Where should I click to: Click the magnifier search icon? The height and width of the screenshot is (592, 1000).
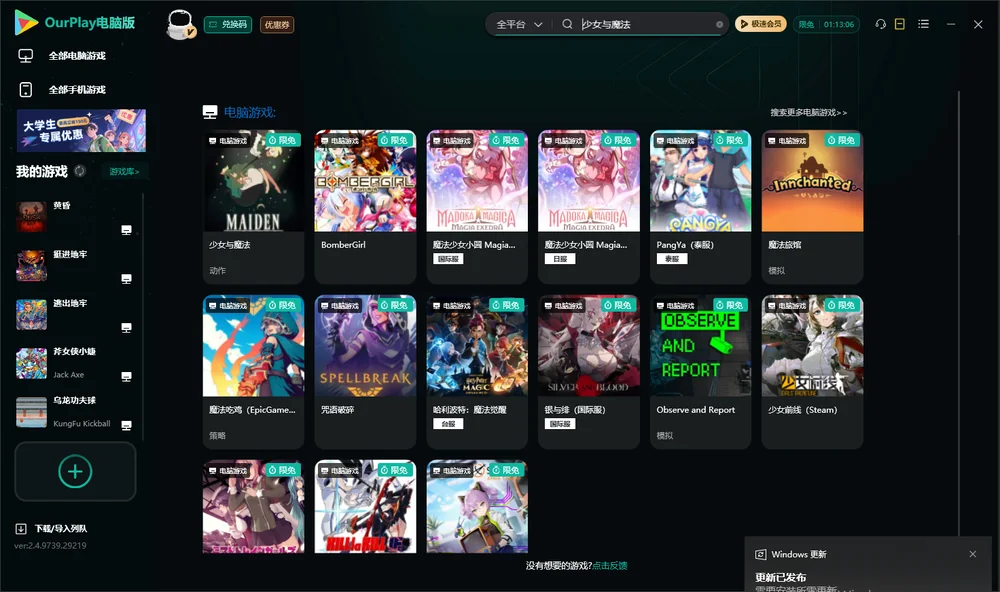(567, 24)
